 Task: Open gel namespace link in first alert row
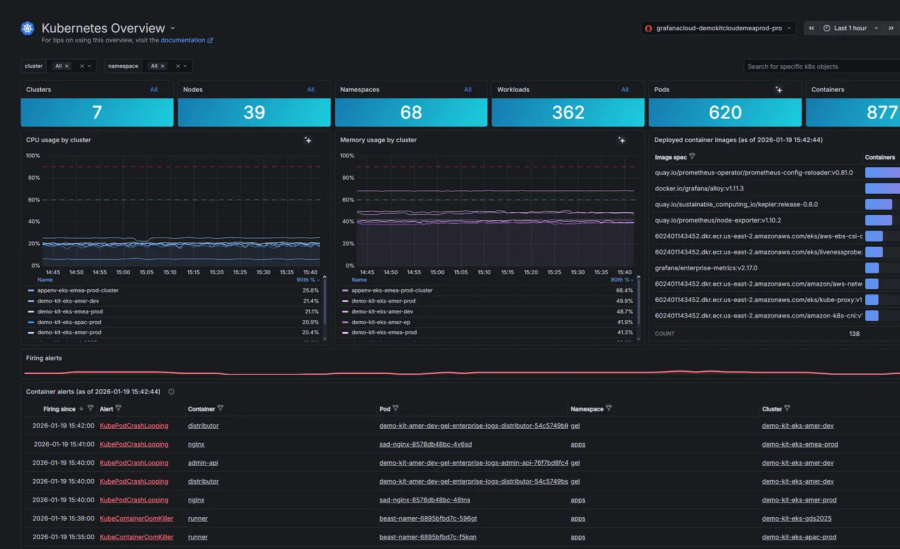[x=575, y=426]
